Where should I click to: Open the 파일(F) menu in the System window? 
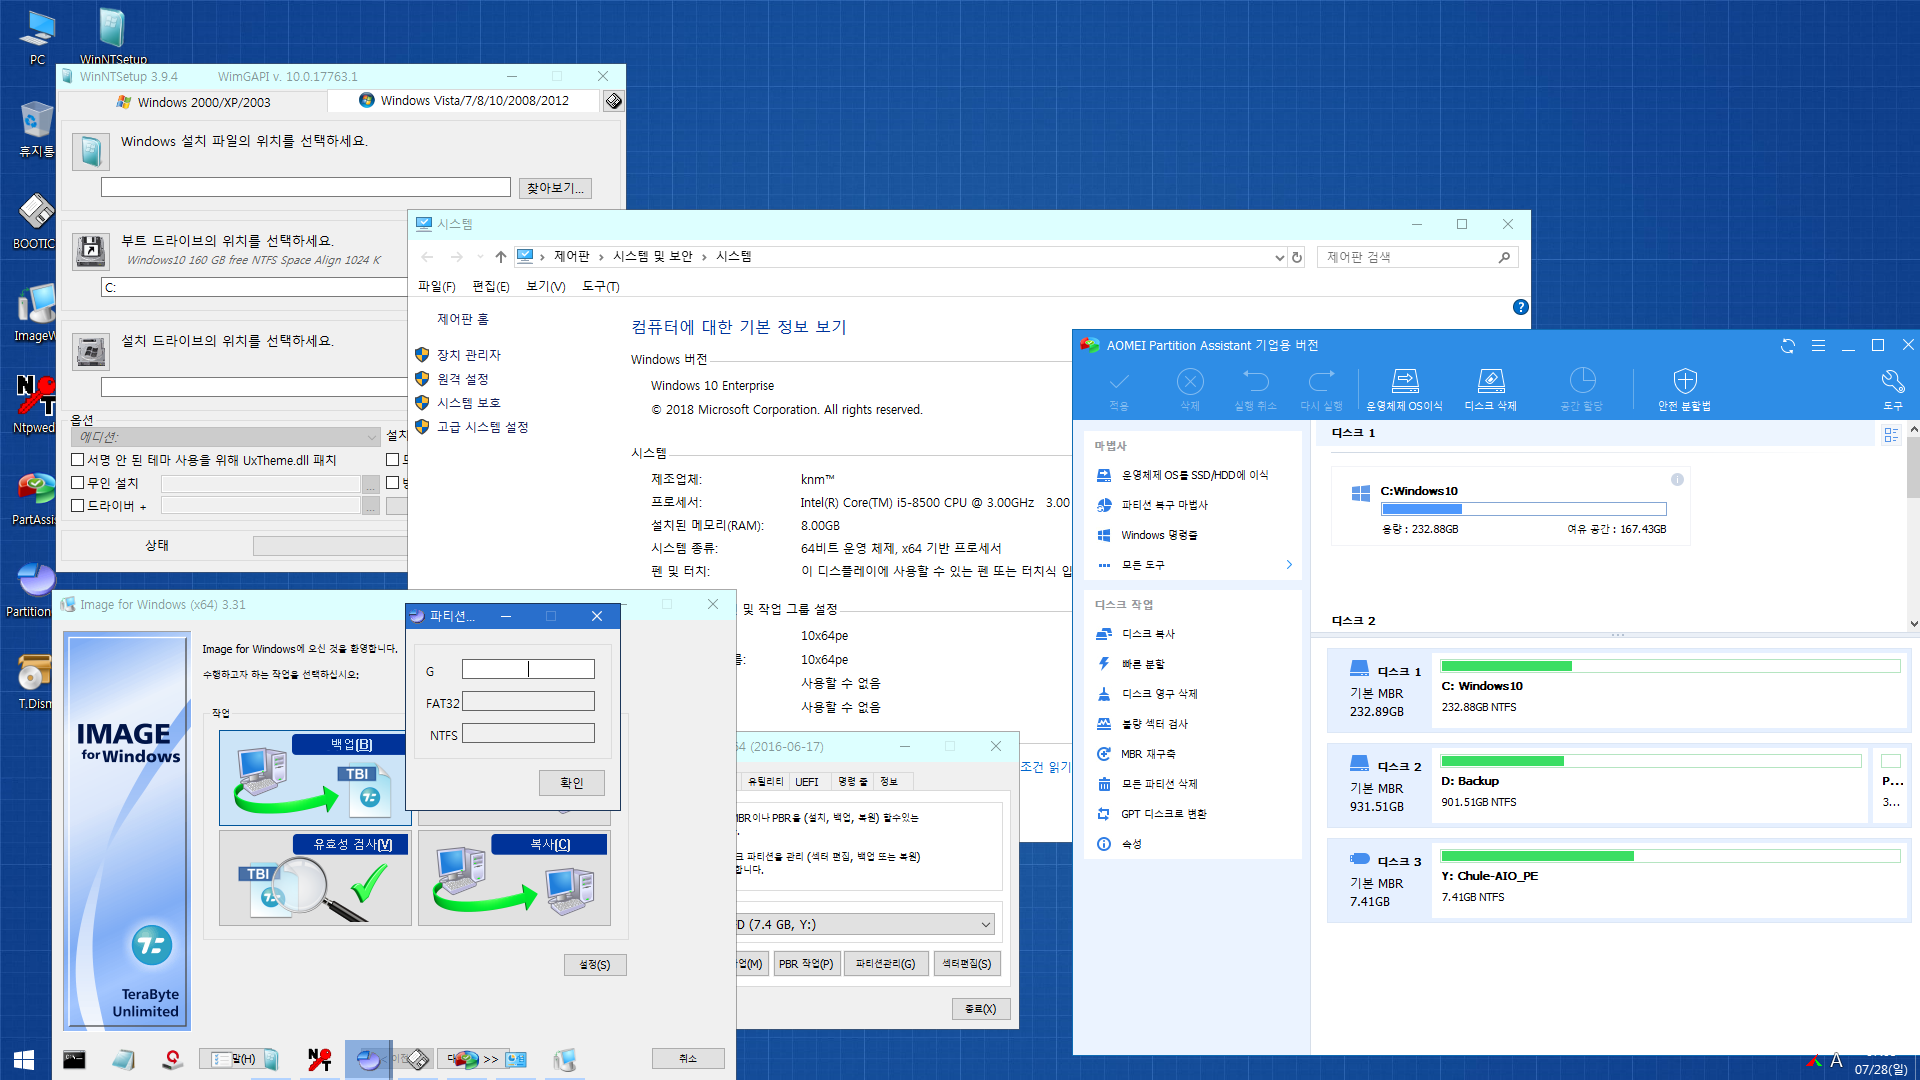(x=436, y=287)
